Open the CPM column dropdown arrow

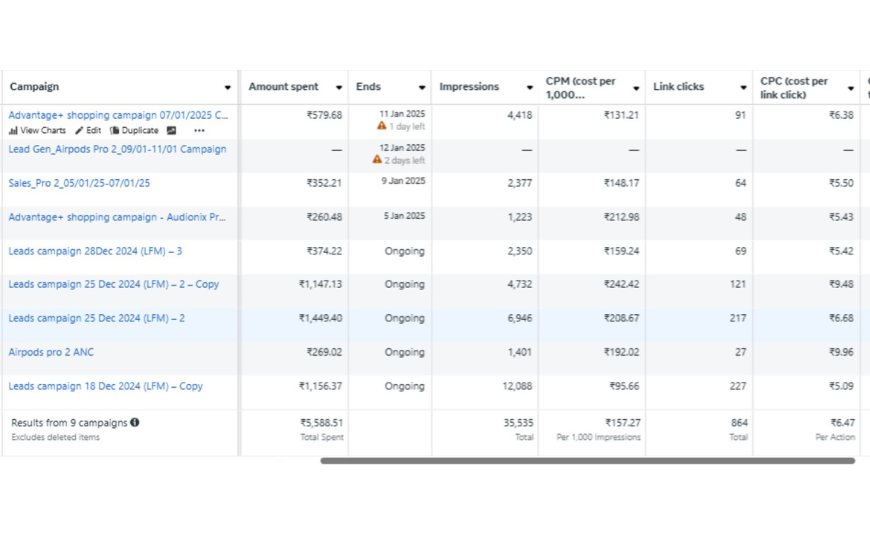pyautogui.click(x=636, y=88)
